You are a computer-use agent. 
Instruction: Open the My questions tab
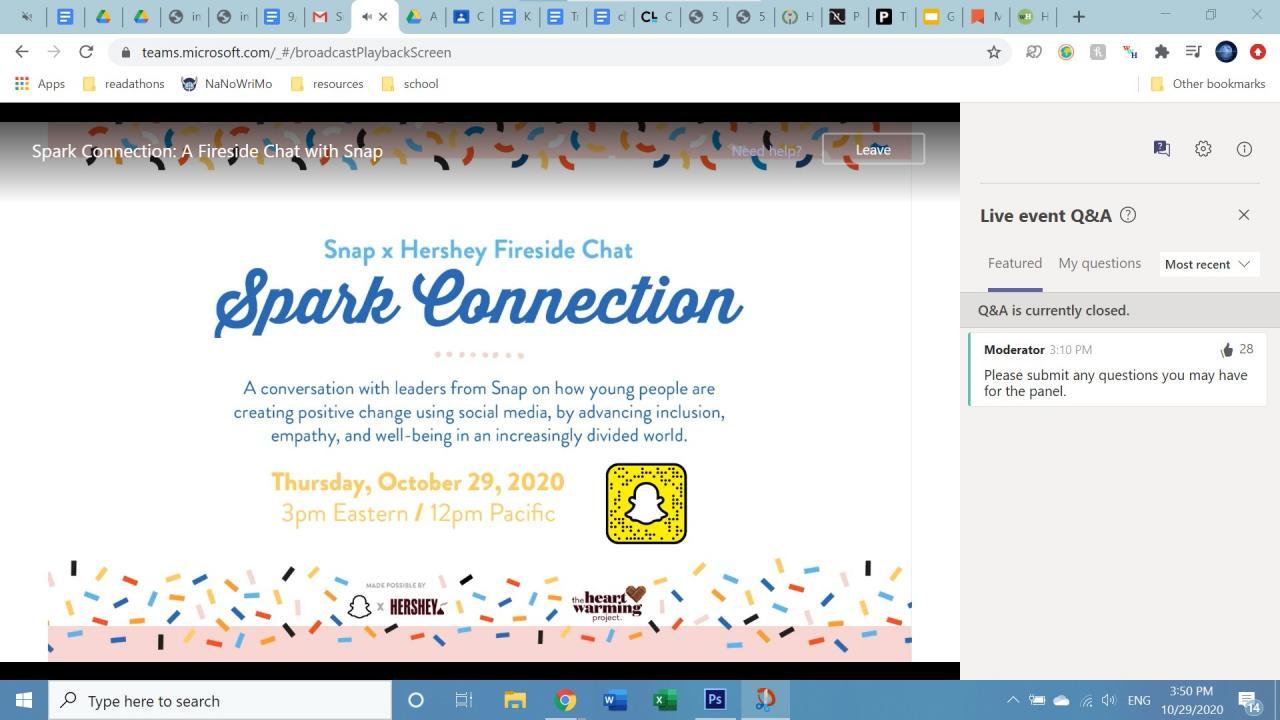(1099, 263)
